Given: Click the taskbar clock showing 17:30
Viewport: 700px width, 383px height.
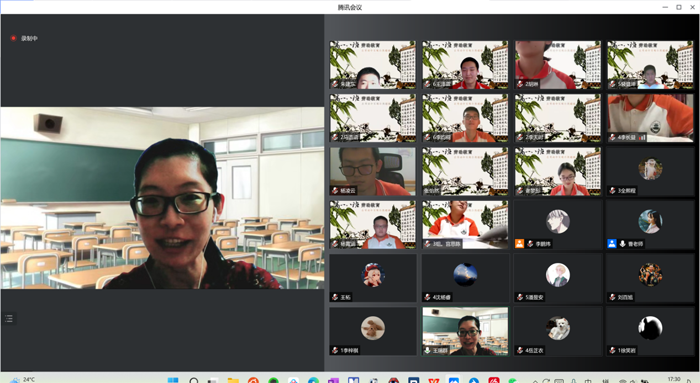Looking at the screenshot, I should click(x=674, y=379).
